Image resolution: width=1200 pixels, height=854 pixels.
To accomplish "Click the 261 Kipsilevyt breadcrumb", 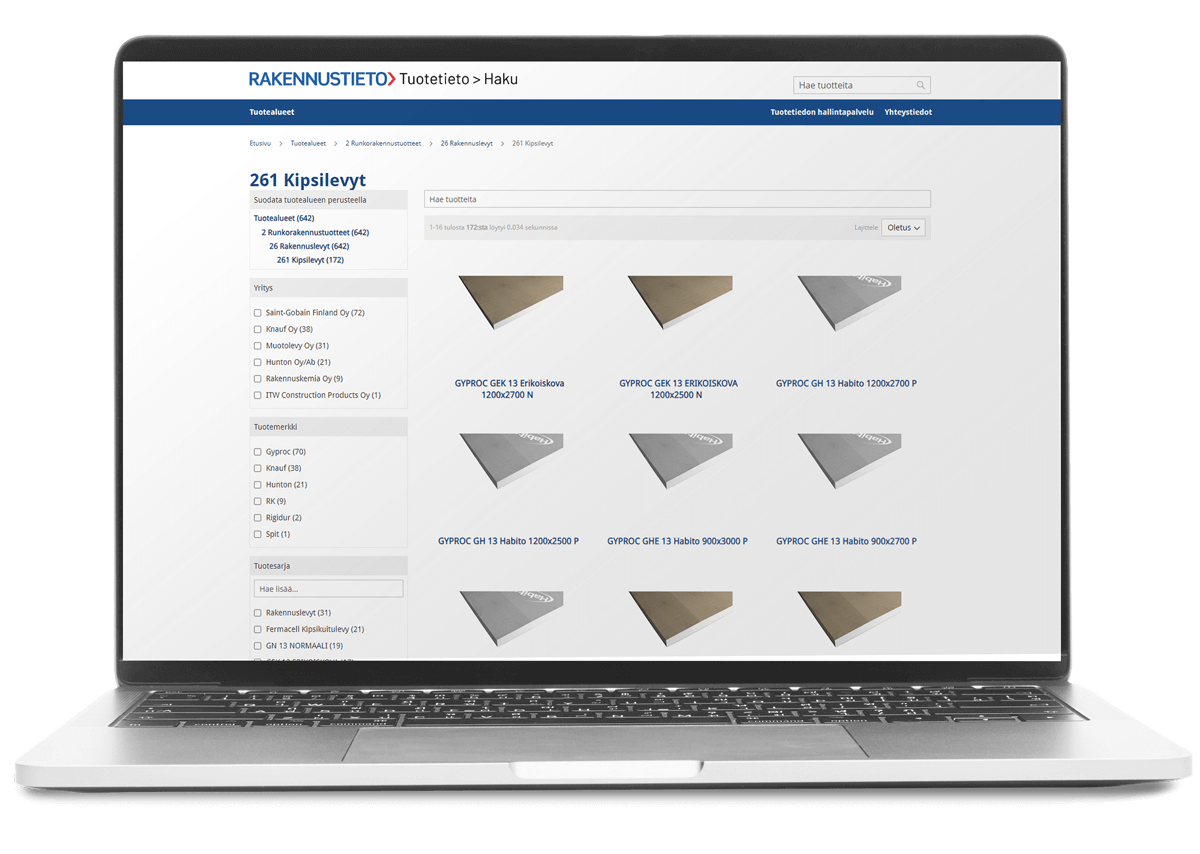I will point(532,143).
